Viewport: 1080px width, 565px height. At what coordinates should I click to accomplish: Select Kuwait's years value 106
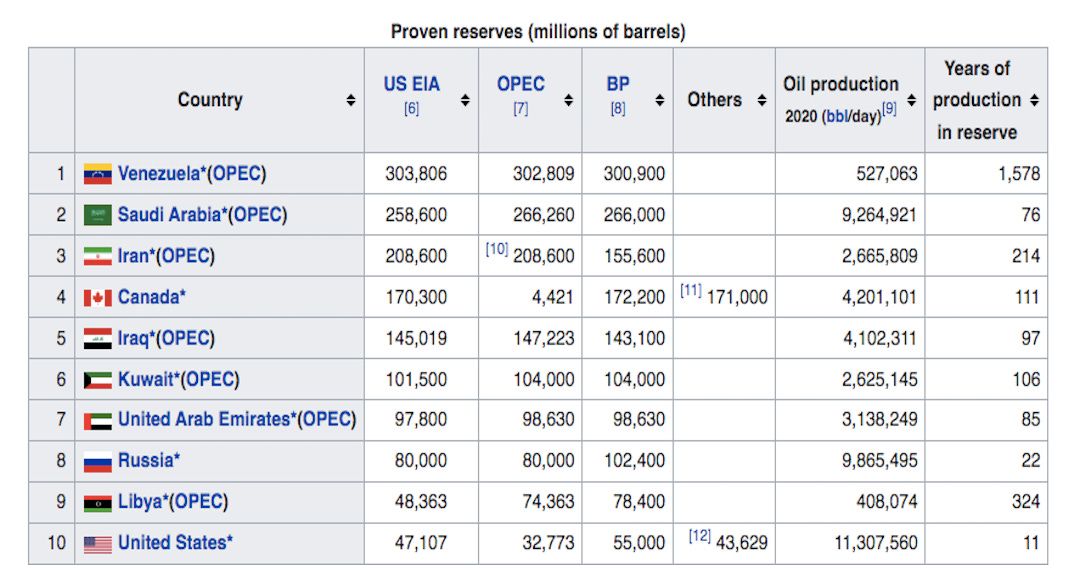[1026, 380]
